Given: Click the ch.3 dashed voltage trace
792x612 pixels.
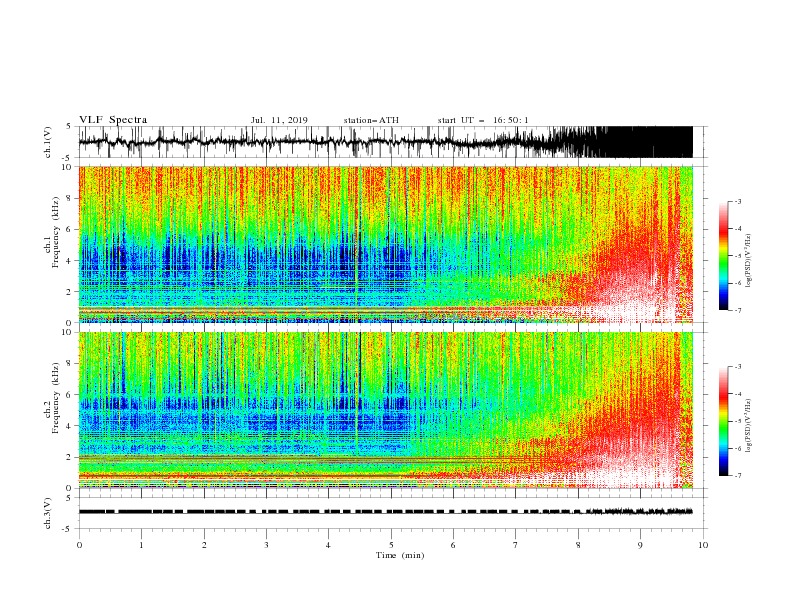Looking at the screenshot, I should [386, 512].
